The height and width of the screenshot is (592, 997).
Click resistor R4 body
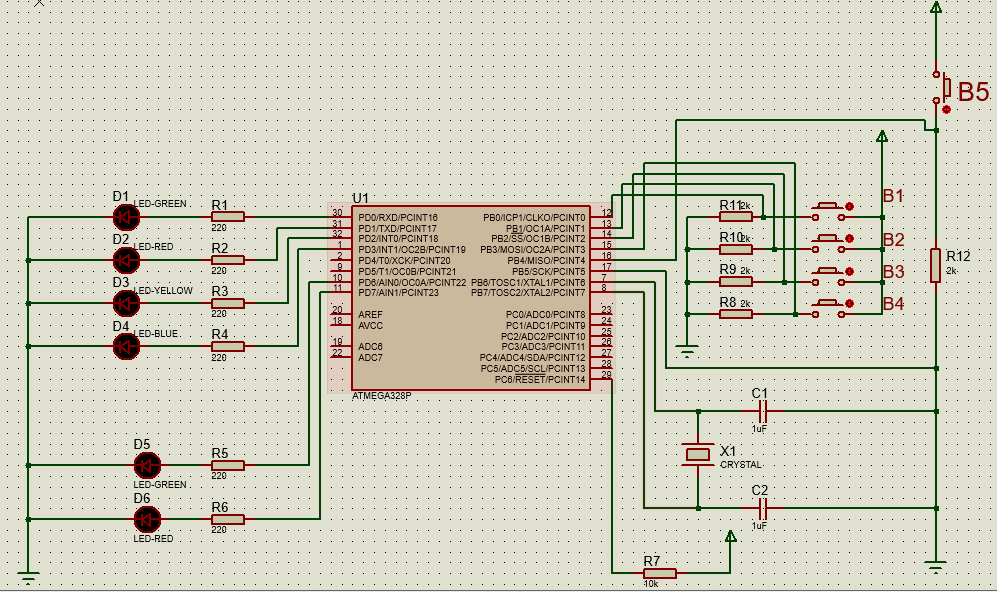(x=228, y=347)
